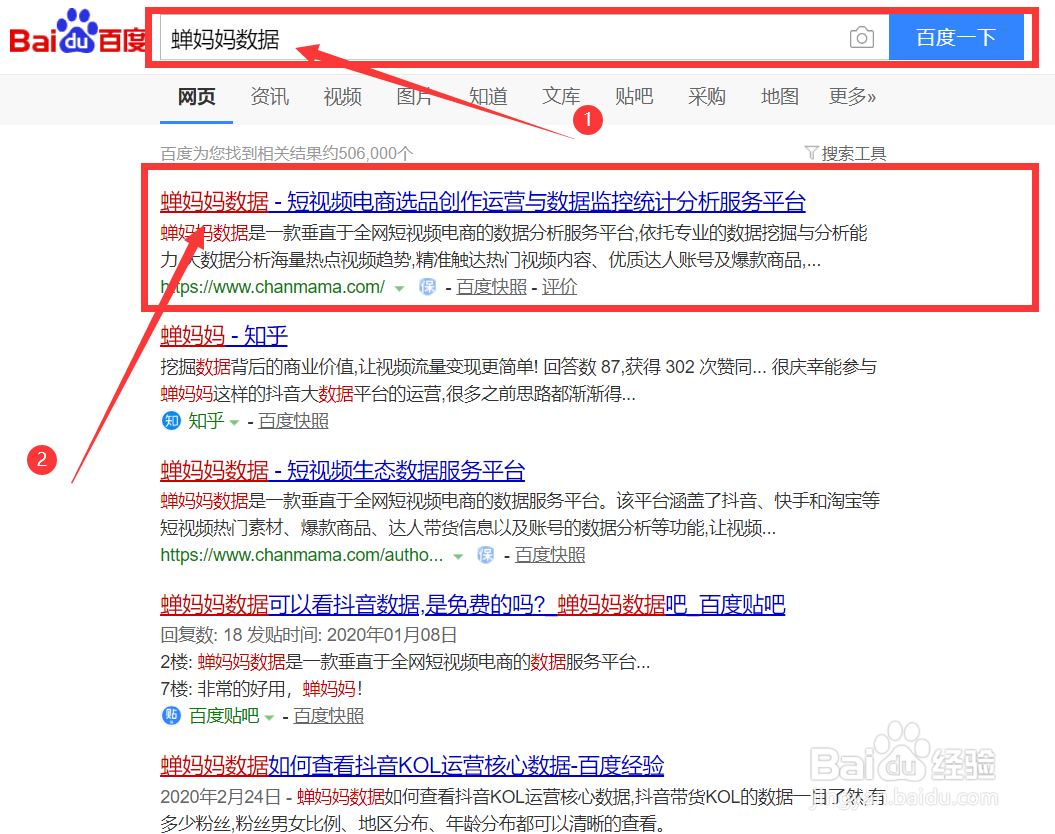This screenshot has height=834, width=1055.
Task: Switch to the 地图 tab
Action: (779, 97)
